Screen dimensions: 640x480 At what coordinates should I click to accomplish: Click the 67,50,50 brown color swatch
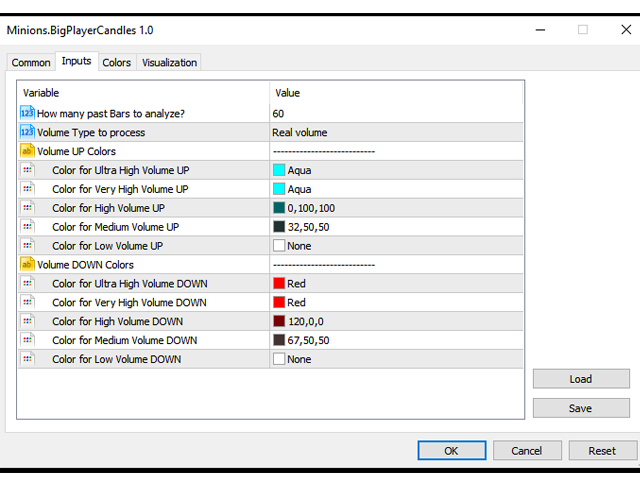tap(279, 340)
